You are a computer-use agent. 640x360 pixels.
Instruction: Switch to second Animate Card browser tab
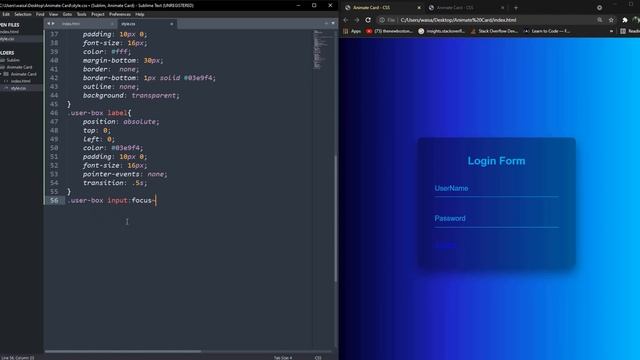click(x=465, y=7)
